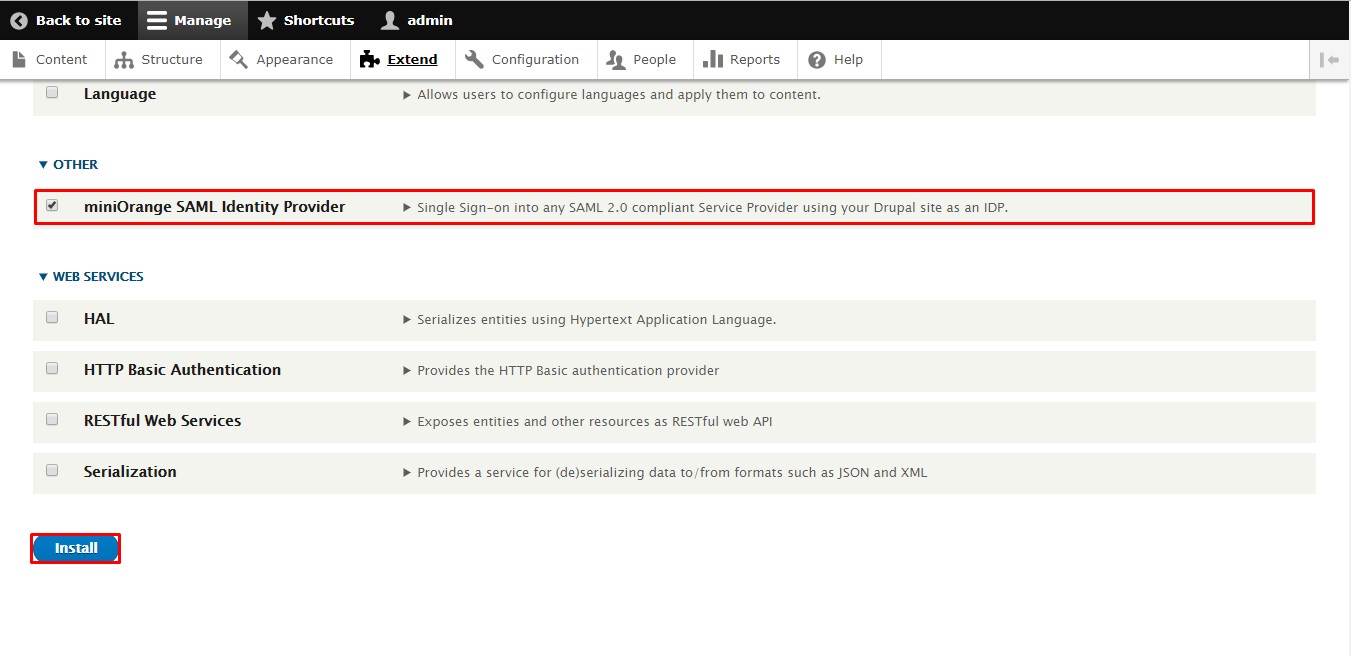Toggle the toolbar orientation control at right
Screen dimensions: 1351x656
click(1331, 59)
